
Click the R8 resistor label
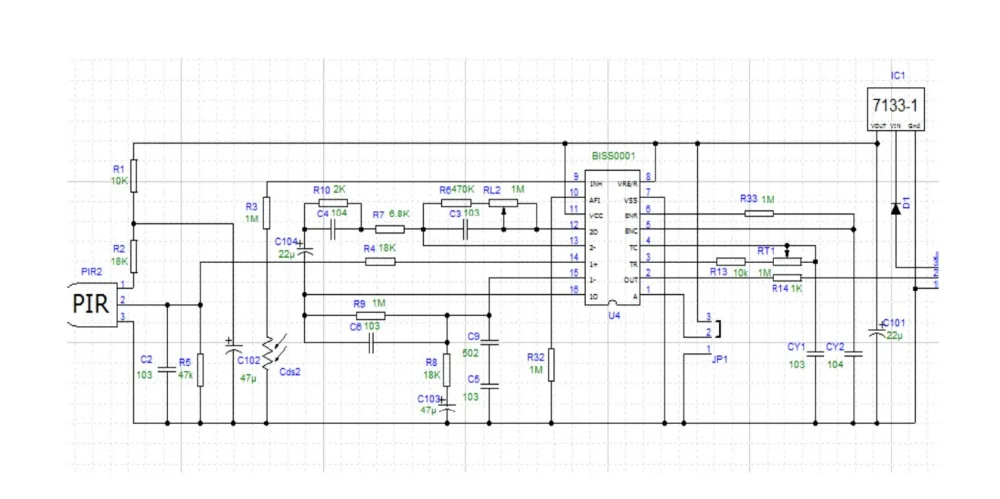[x=432, y=362]
